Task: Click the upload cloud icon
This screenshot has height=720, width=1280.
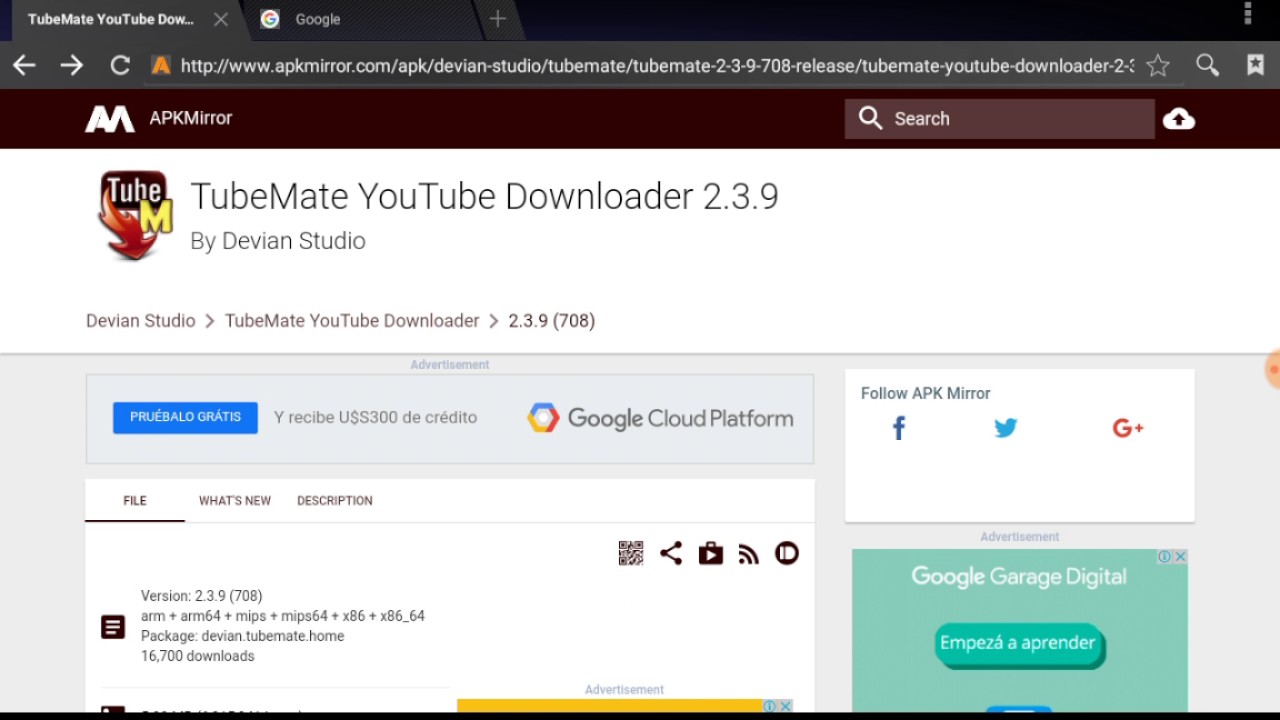Action: pos(1179,119)
